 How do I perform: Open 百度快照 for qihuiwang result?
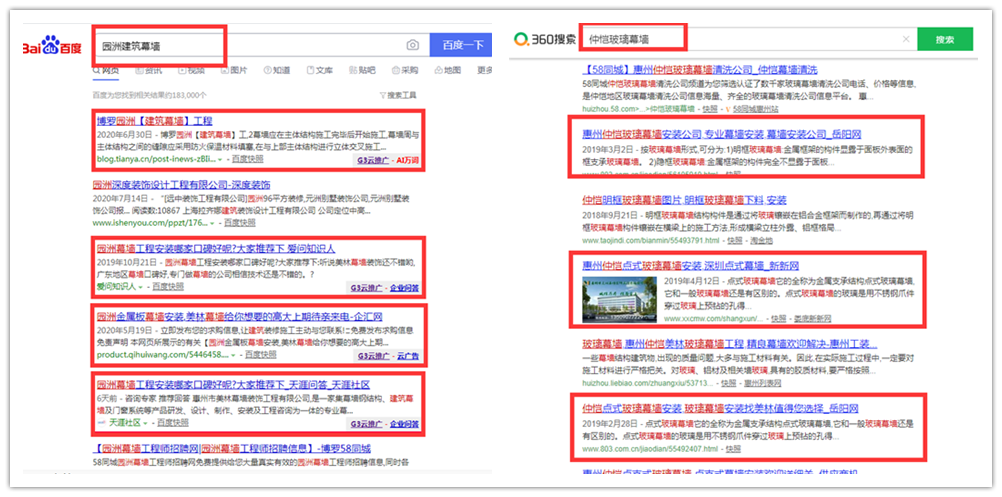(261, 355)
